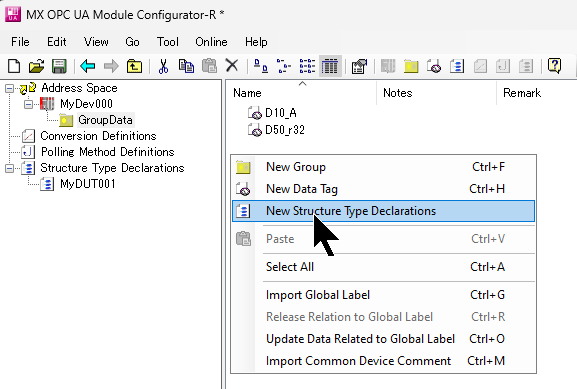Open the Tool menu
The height and width of the screenshot is (389, 577).
[x=168, y=42]
